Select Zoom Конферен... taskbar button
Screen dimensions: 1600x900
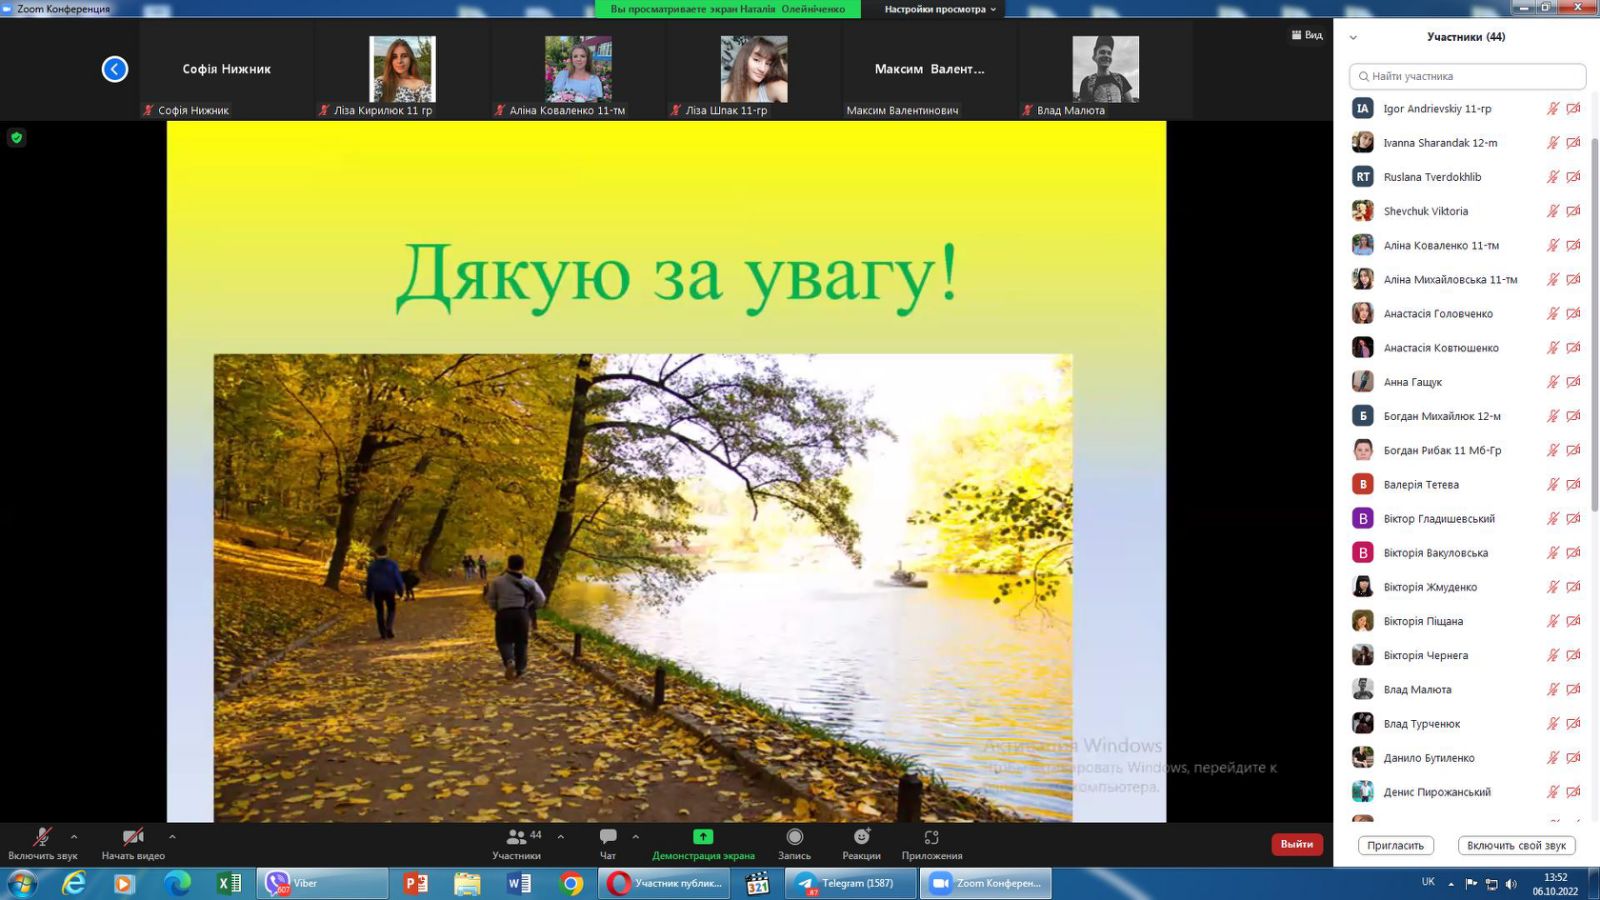click(986, 883)
